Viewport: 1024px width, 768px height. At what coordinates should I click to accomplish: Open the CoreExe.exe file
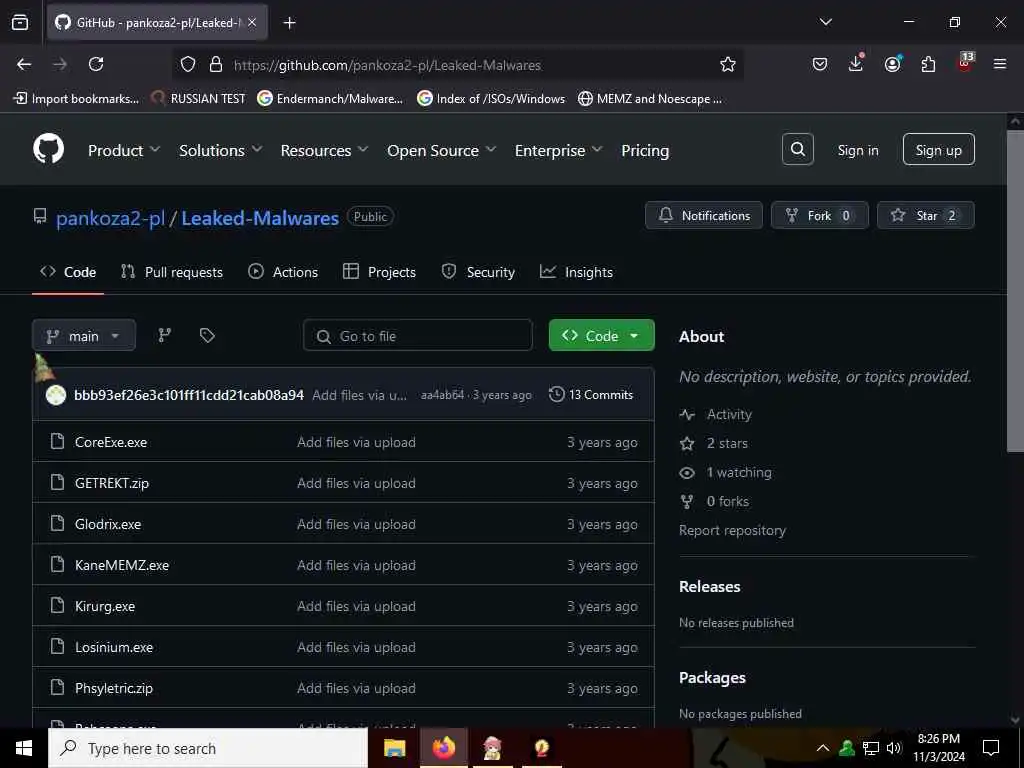tap(111, 442)
